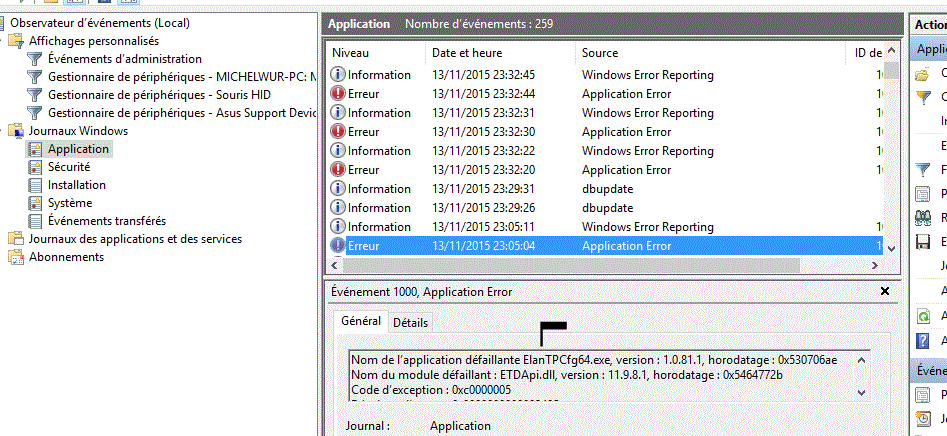Click the event list horizontal scrollbar left arrow

point(335,265)
